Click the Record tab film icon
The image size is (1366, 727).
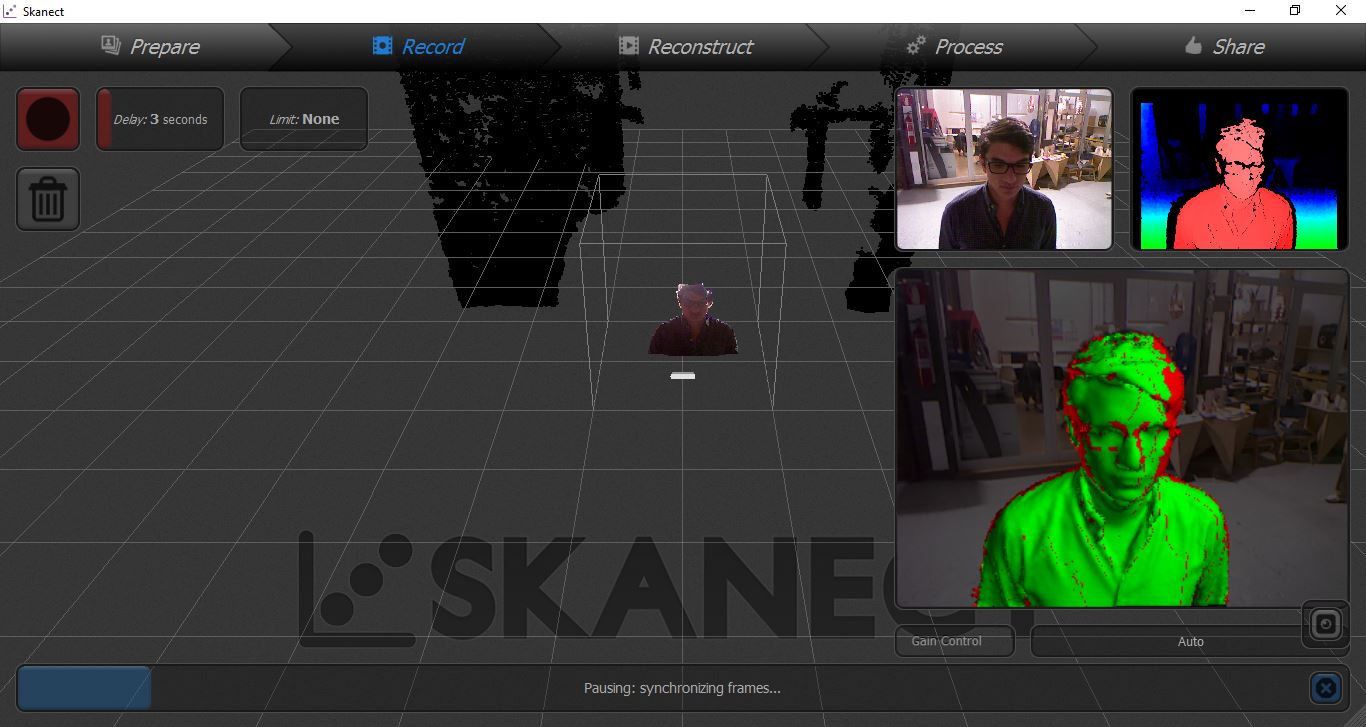pyautogui.click(x=382, y=45)
